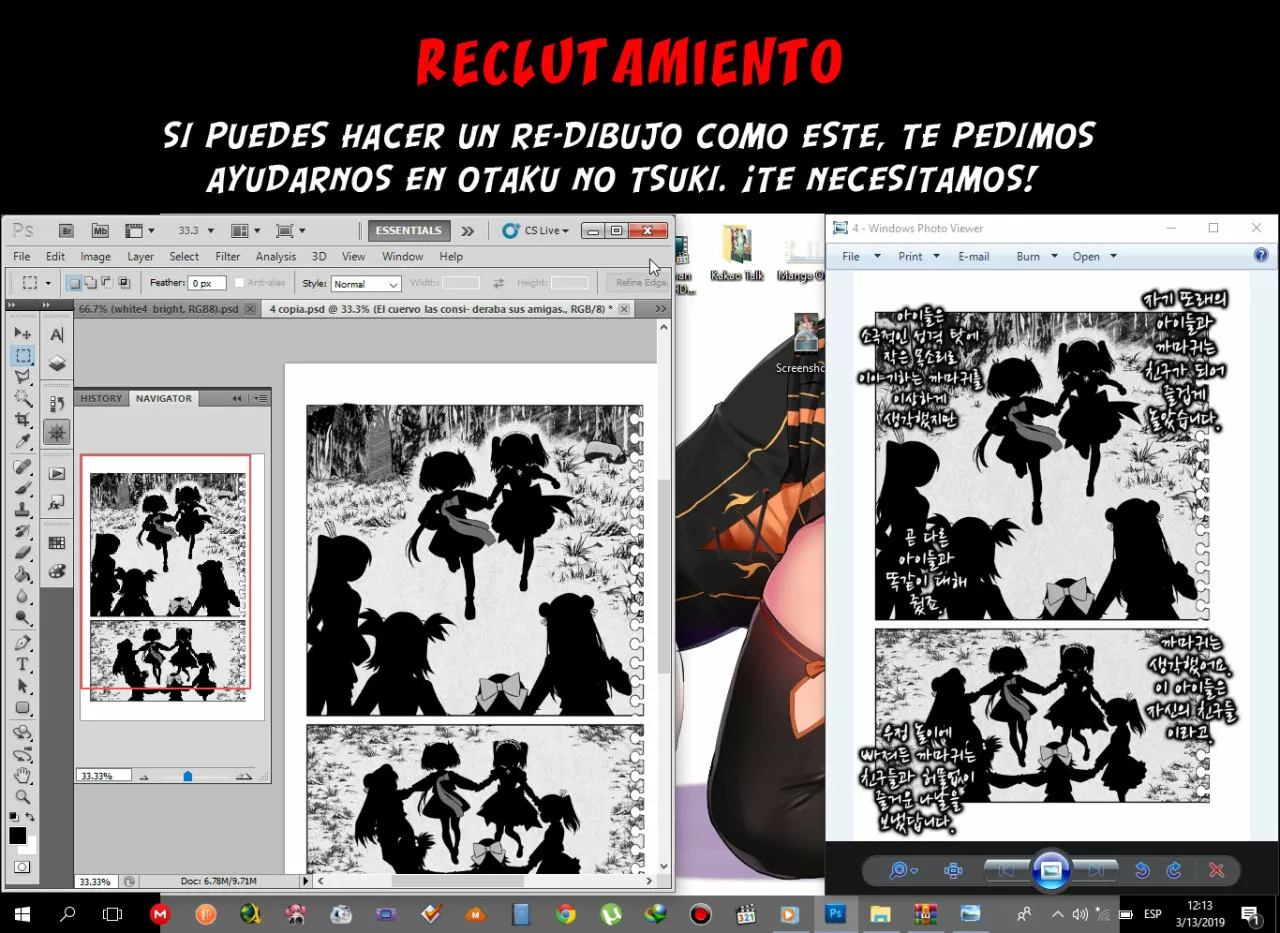Toggle Subtract from selection mode
The image size is (1280, 933).
tap(108, 282)
